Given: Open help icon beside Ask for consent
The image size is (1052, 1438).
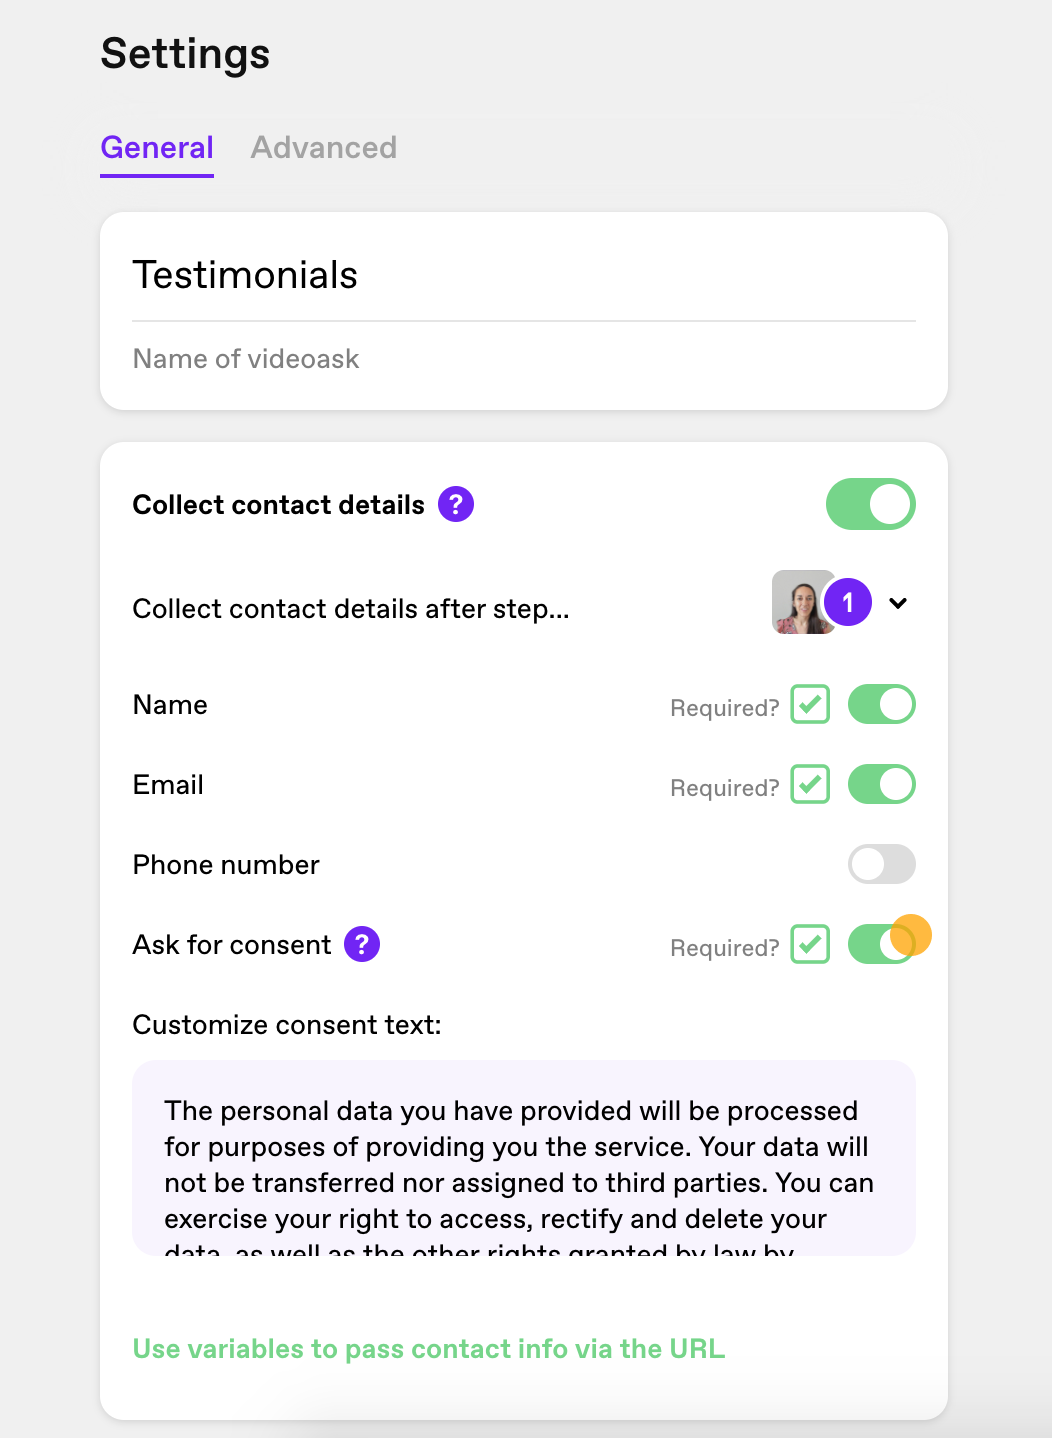Looking at the screenshot, I should [x=362, y=944].
